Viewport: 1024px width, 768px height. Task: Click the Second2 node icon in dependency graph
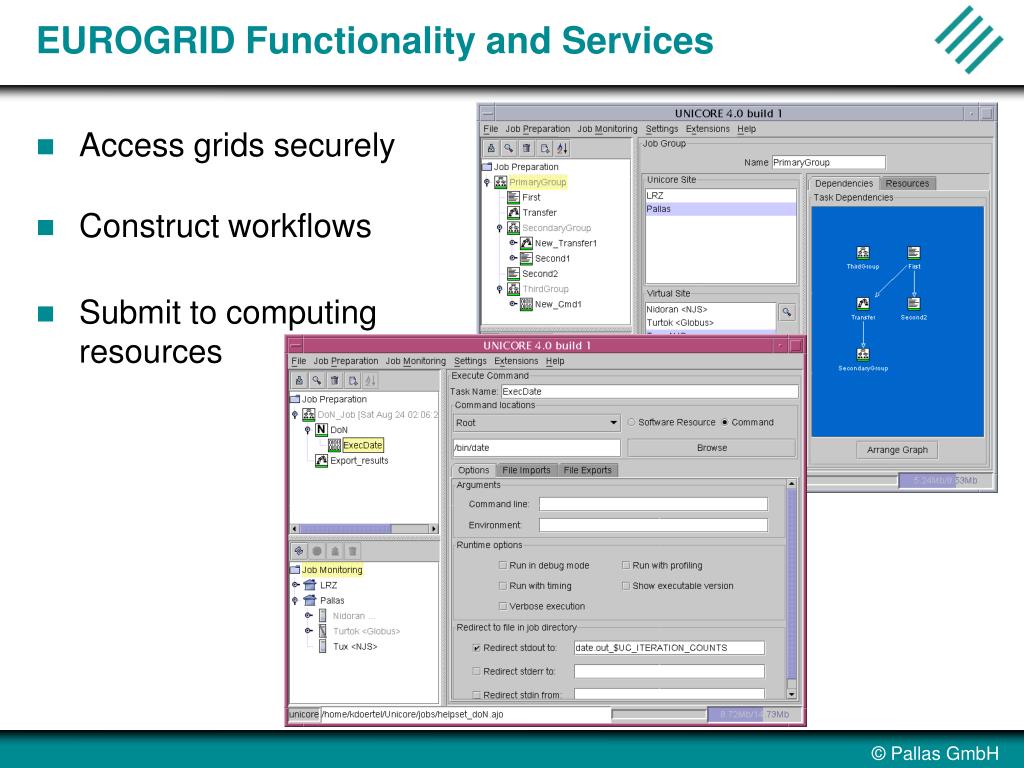pyautogui.click(x=914, y=304)
